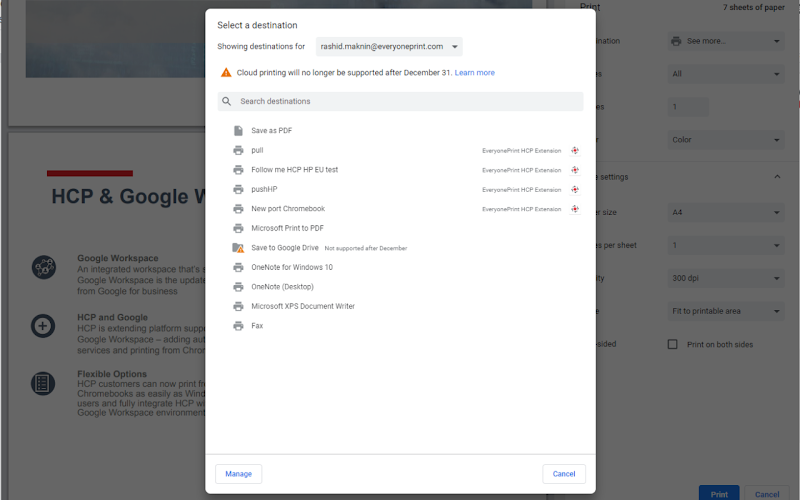800x500 pixels.
Task: Click printer icon beside Follow me HCP HP EU test
Action: tap(238, 169)
